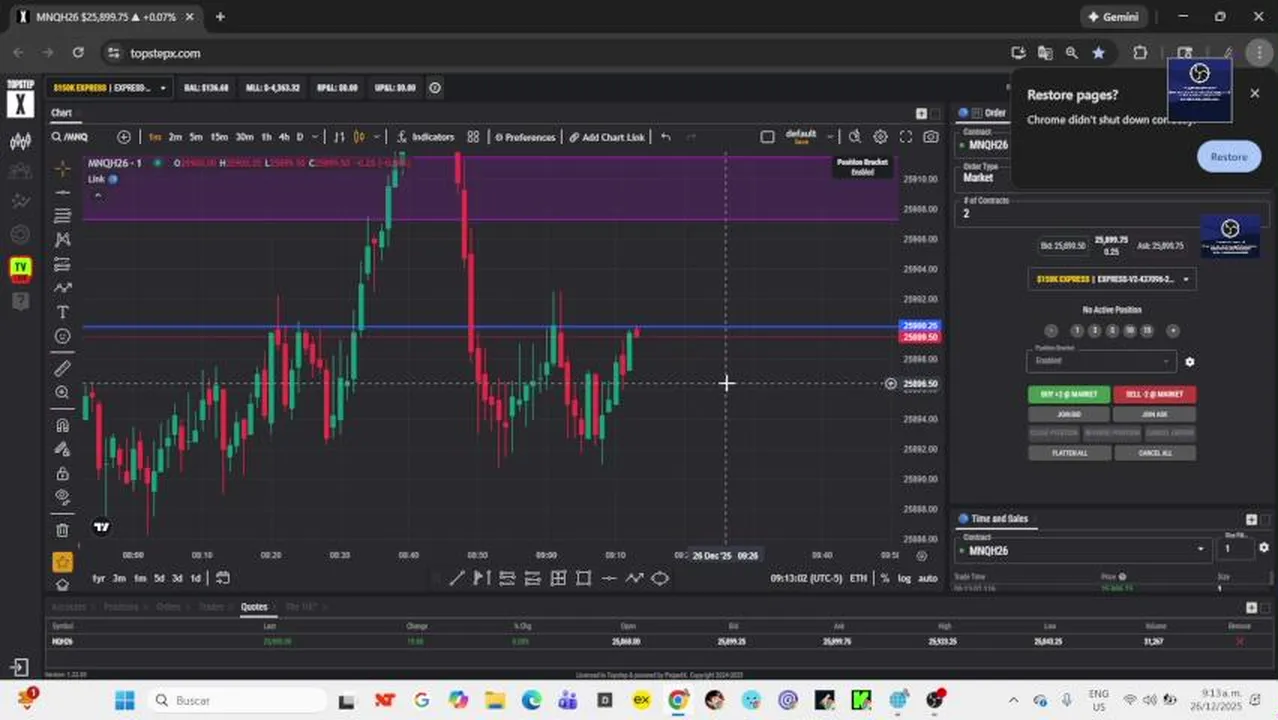Select the trend line drawing tool
Image resolution: width=1278 pixels, height=720 pixels.
point(62,192)
